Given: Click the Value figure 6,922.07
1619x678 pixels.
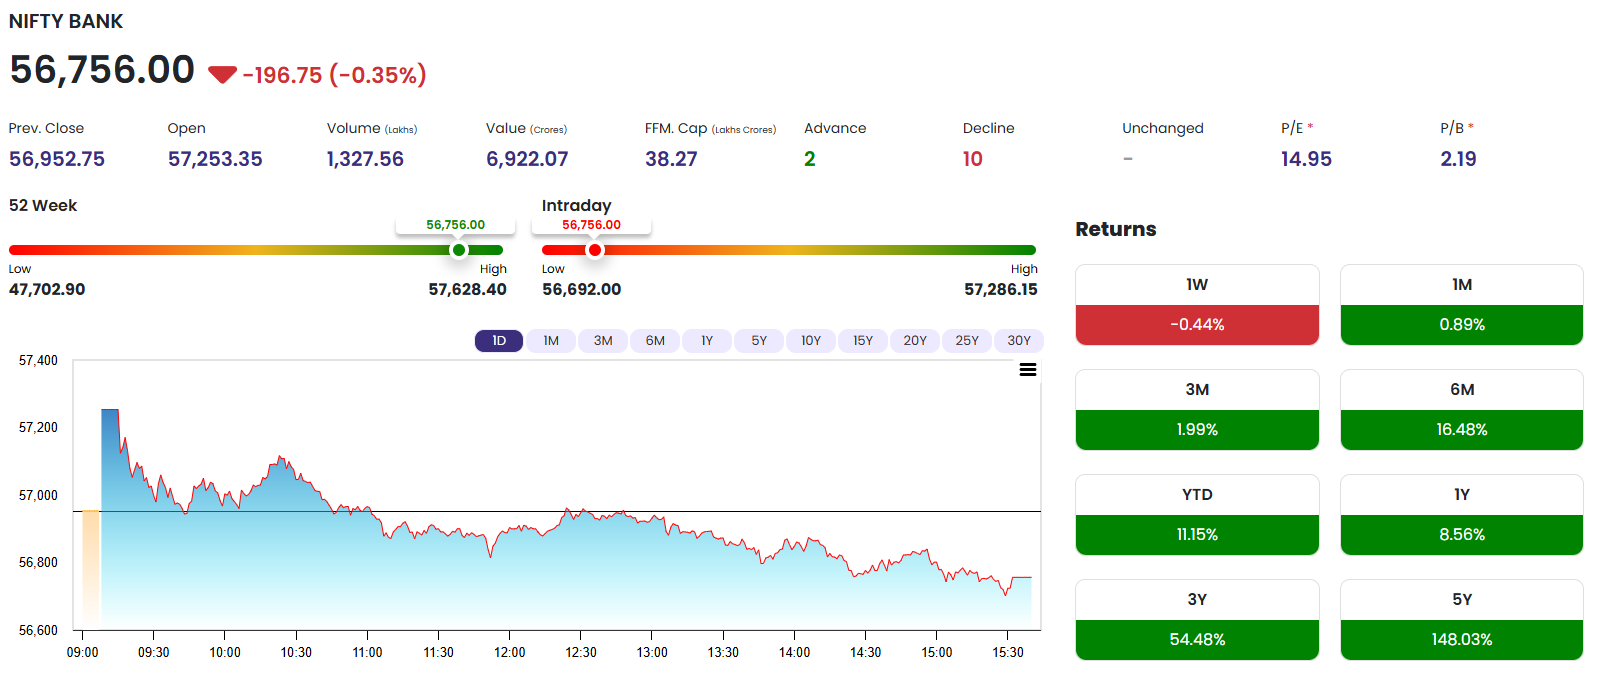Looking at the screenshot, I should pos(527,159).
